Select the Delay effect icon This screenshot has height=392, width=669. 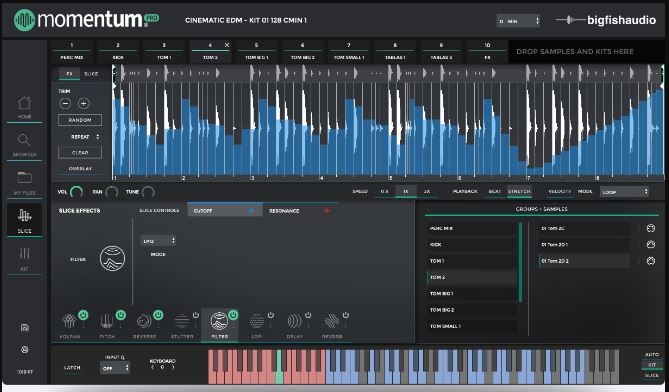294,321
